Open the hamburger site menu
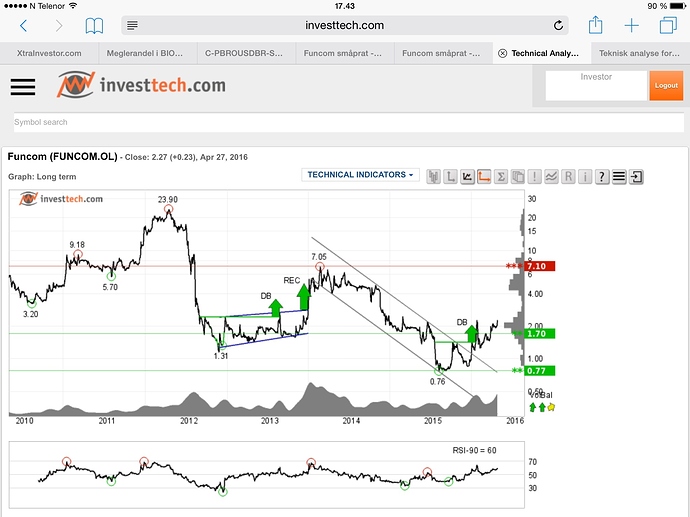Image resolution: width=690 pixels, height=517 pixels. (x=23, y=87)
